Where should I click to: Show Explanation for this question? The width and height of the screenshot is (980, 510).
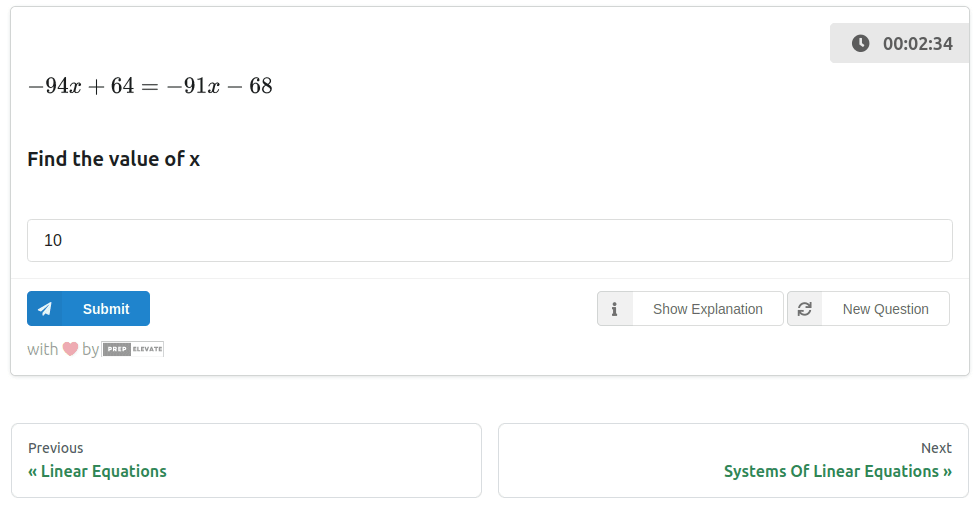(707, 309)
